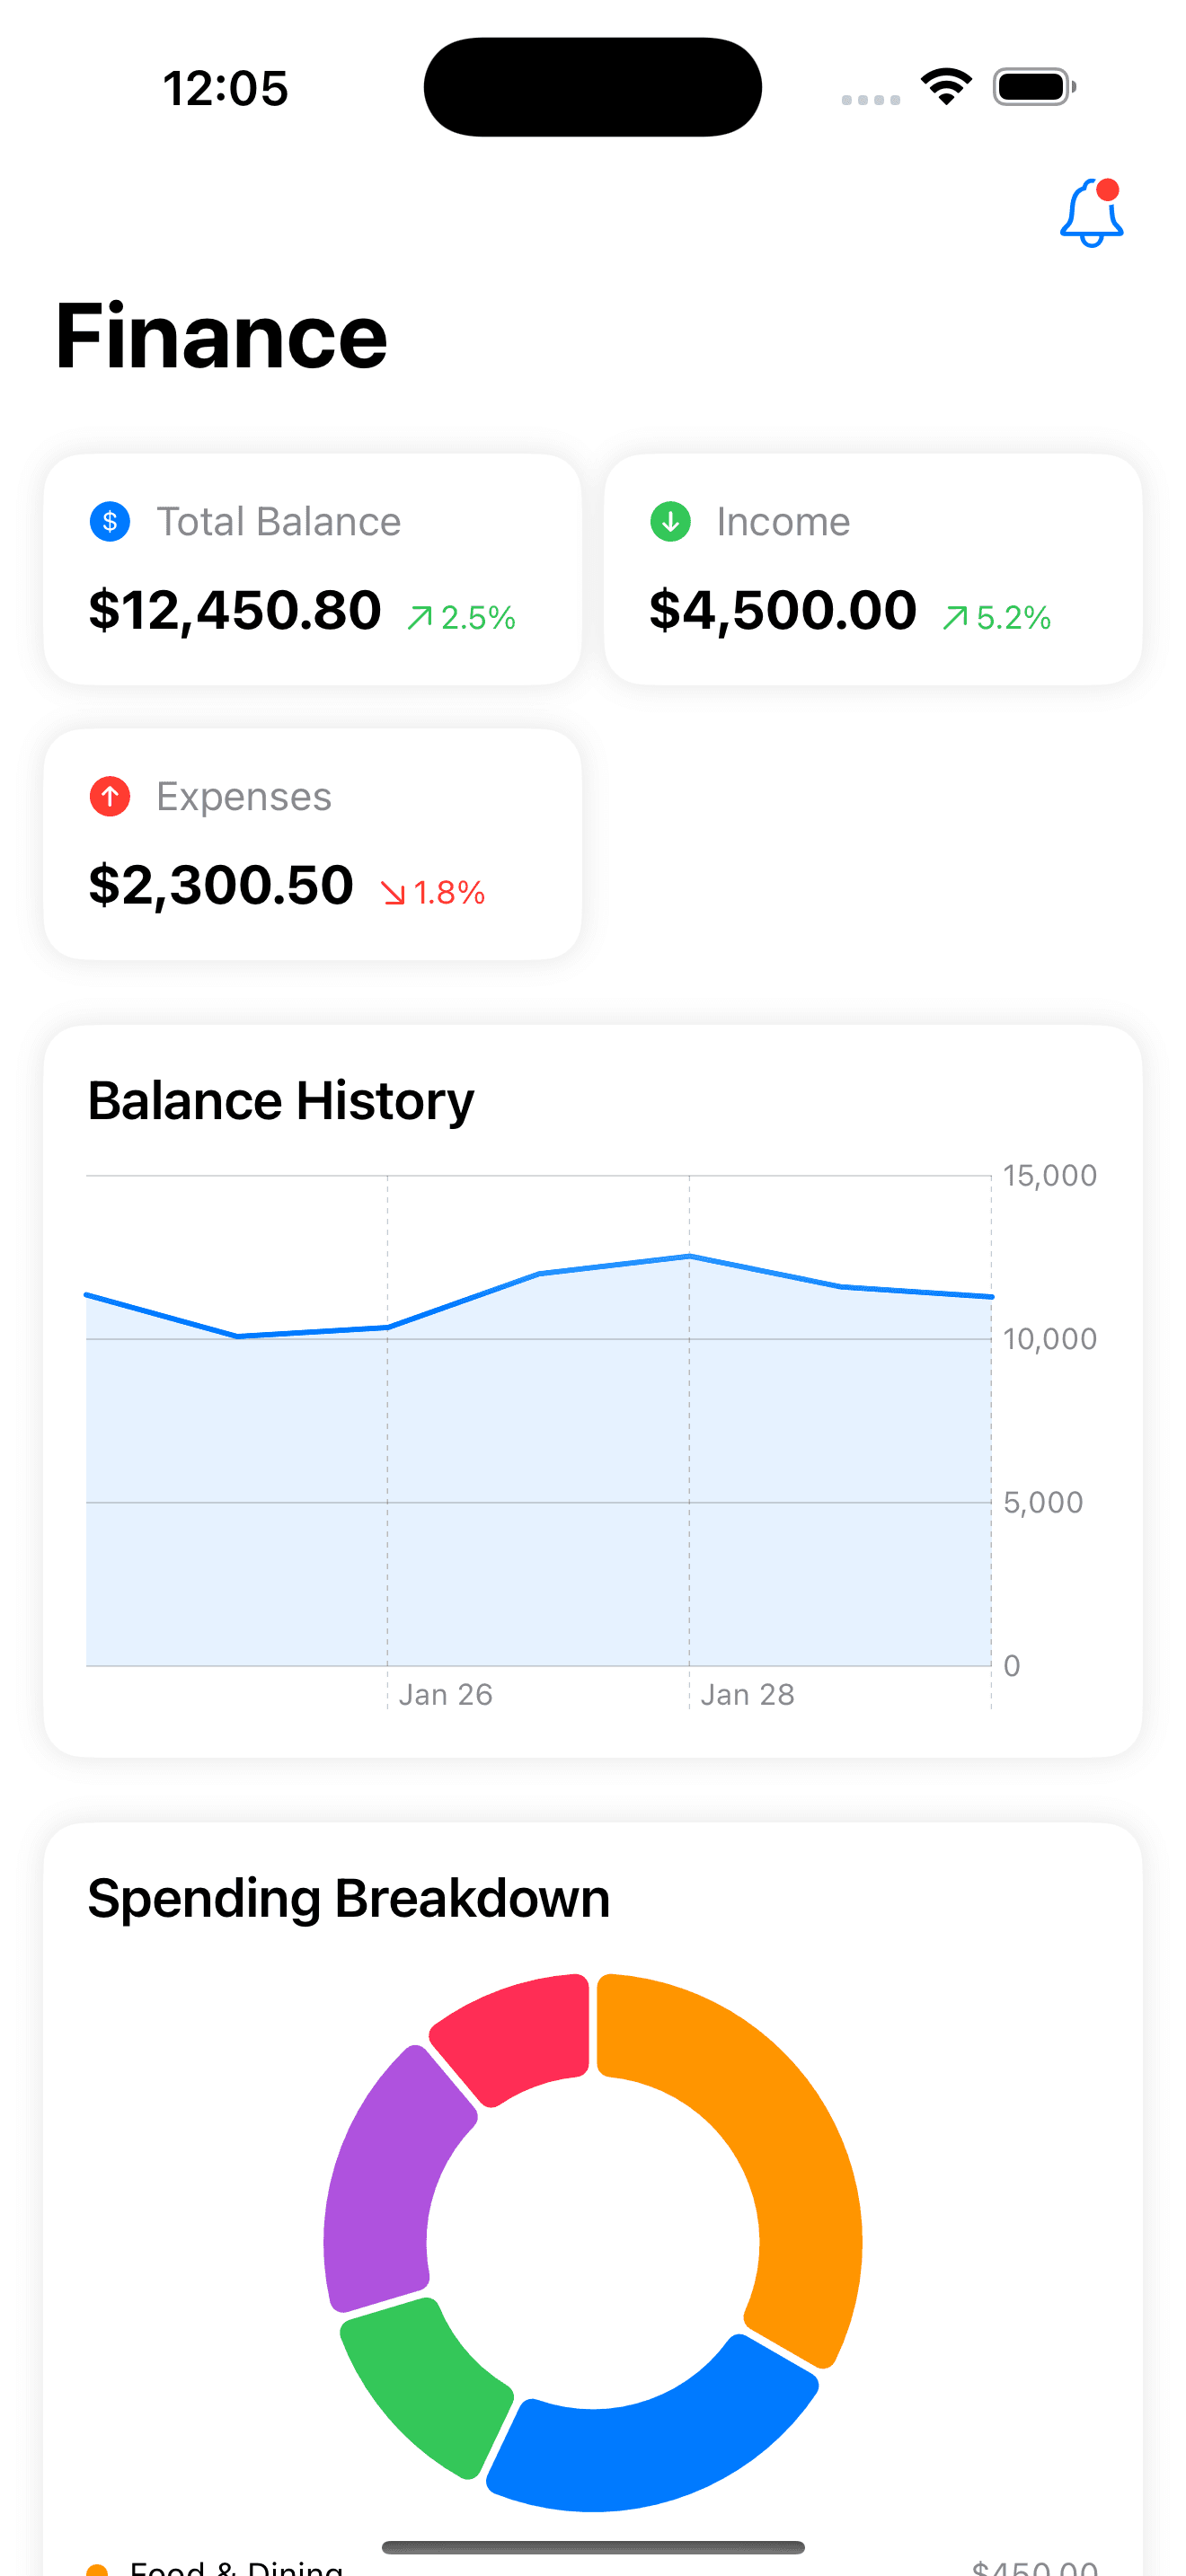Tap the Jan 28 point on the balance chart
The width and height of the screenshot is (1186, 2576).
[689, 1256]
